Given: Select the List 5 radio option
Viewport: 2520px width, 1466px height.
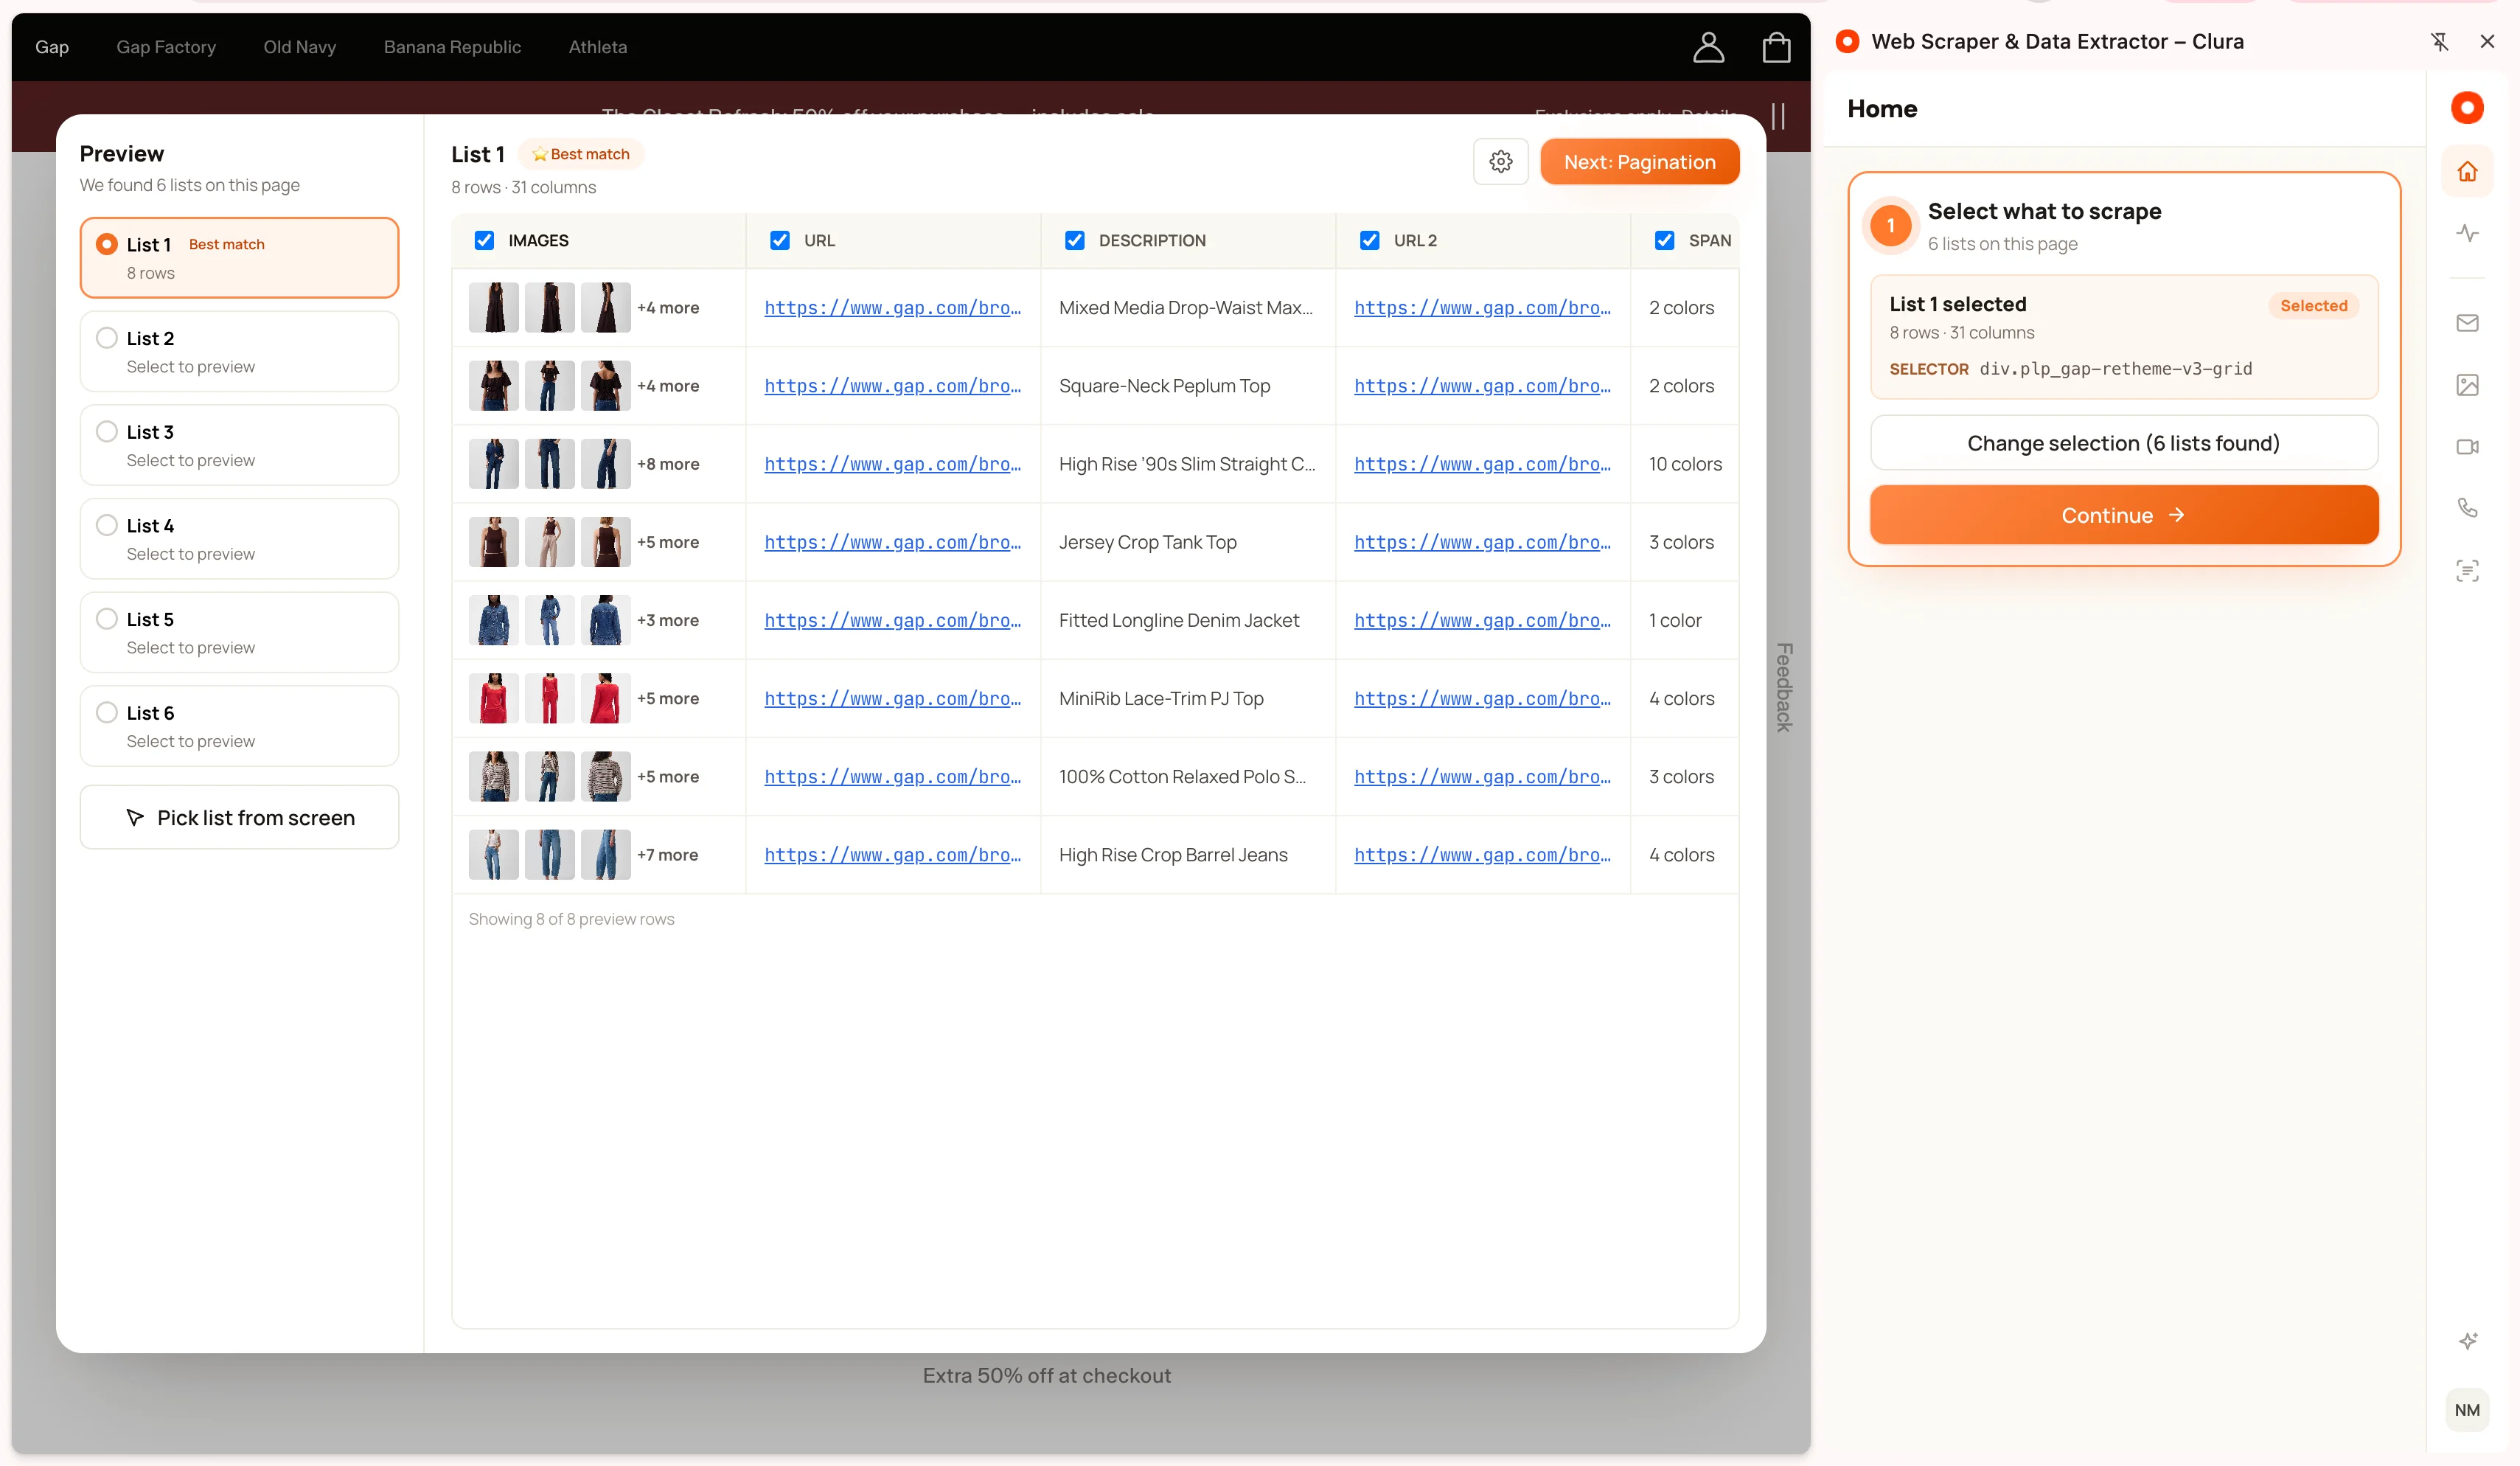Looking at the screenshot, I should click(x=107, y=619).
